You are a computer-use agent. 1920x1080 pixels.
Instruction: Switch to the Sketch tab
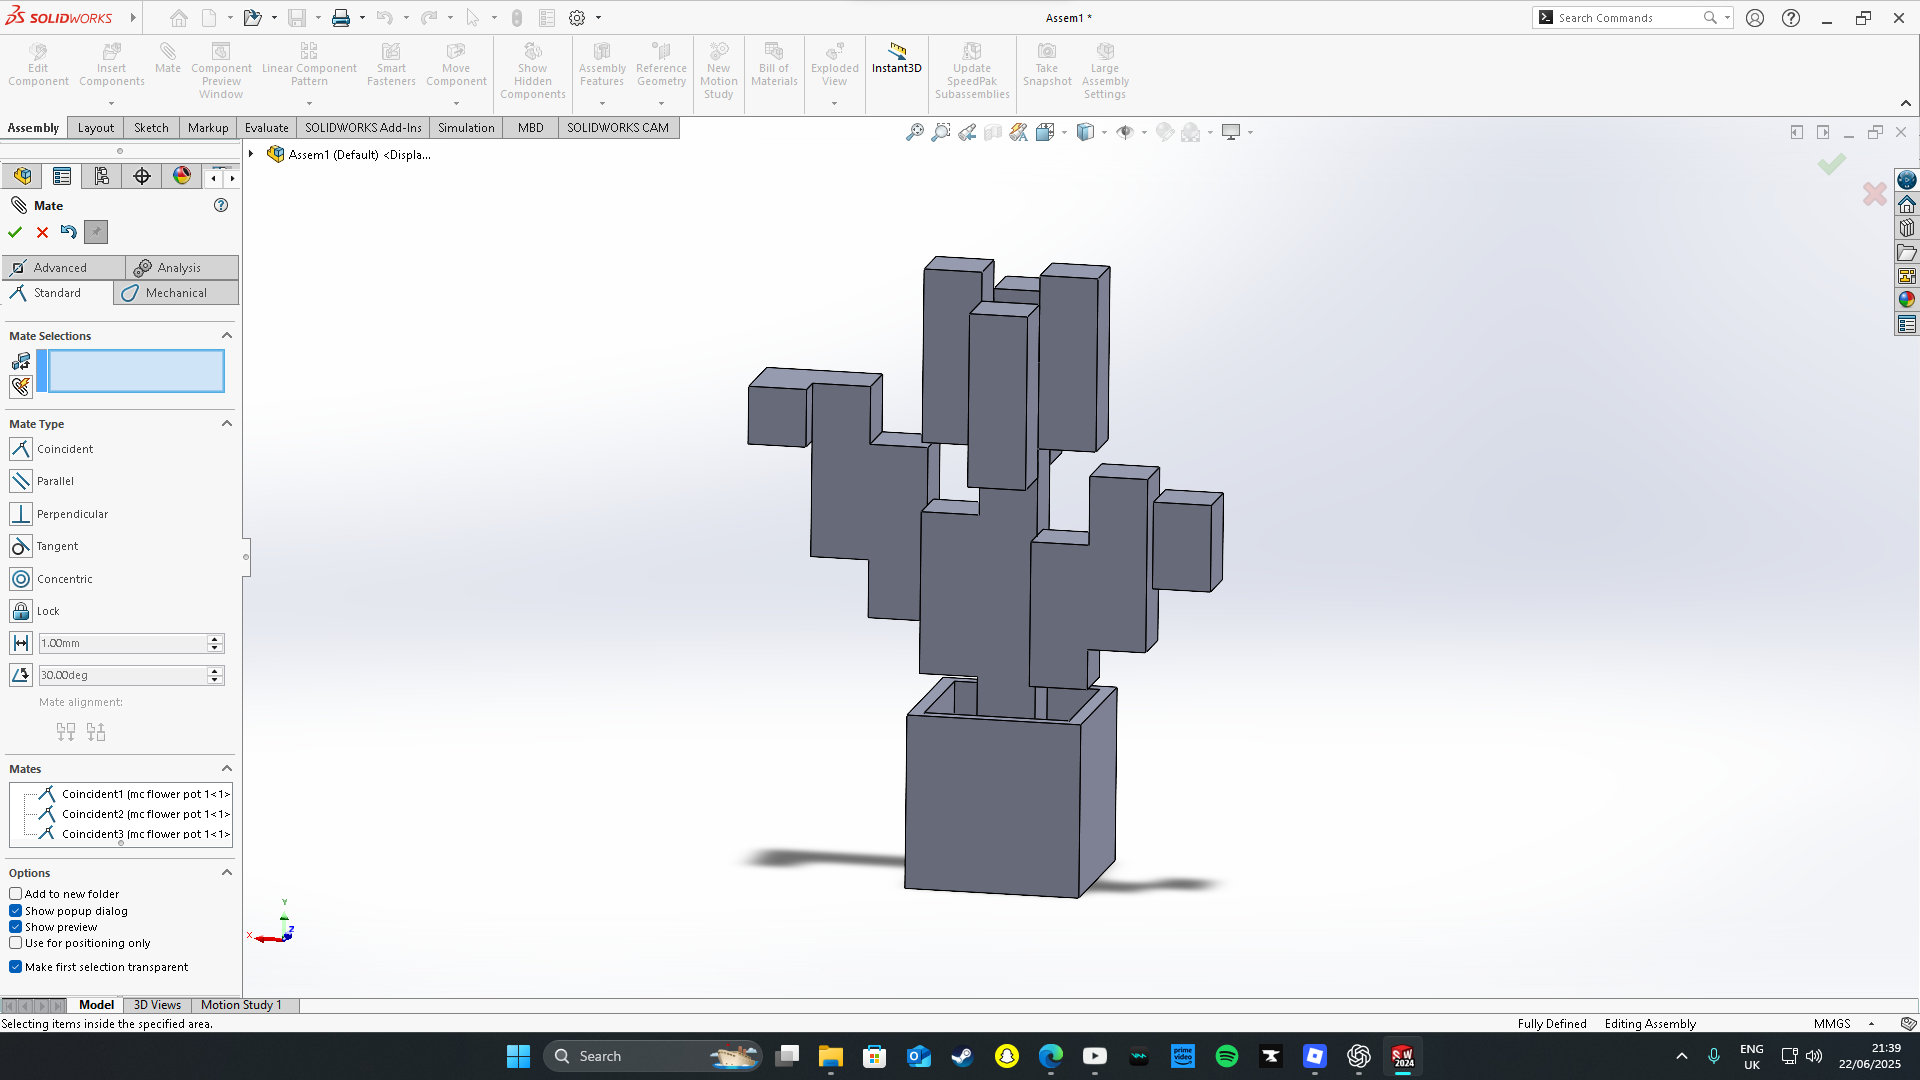pyautogui.click(x=151, y=128)
